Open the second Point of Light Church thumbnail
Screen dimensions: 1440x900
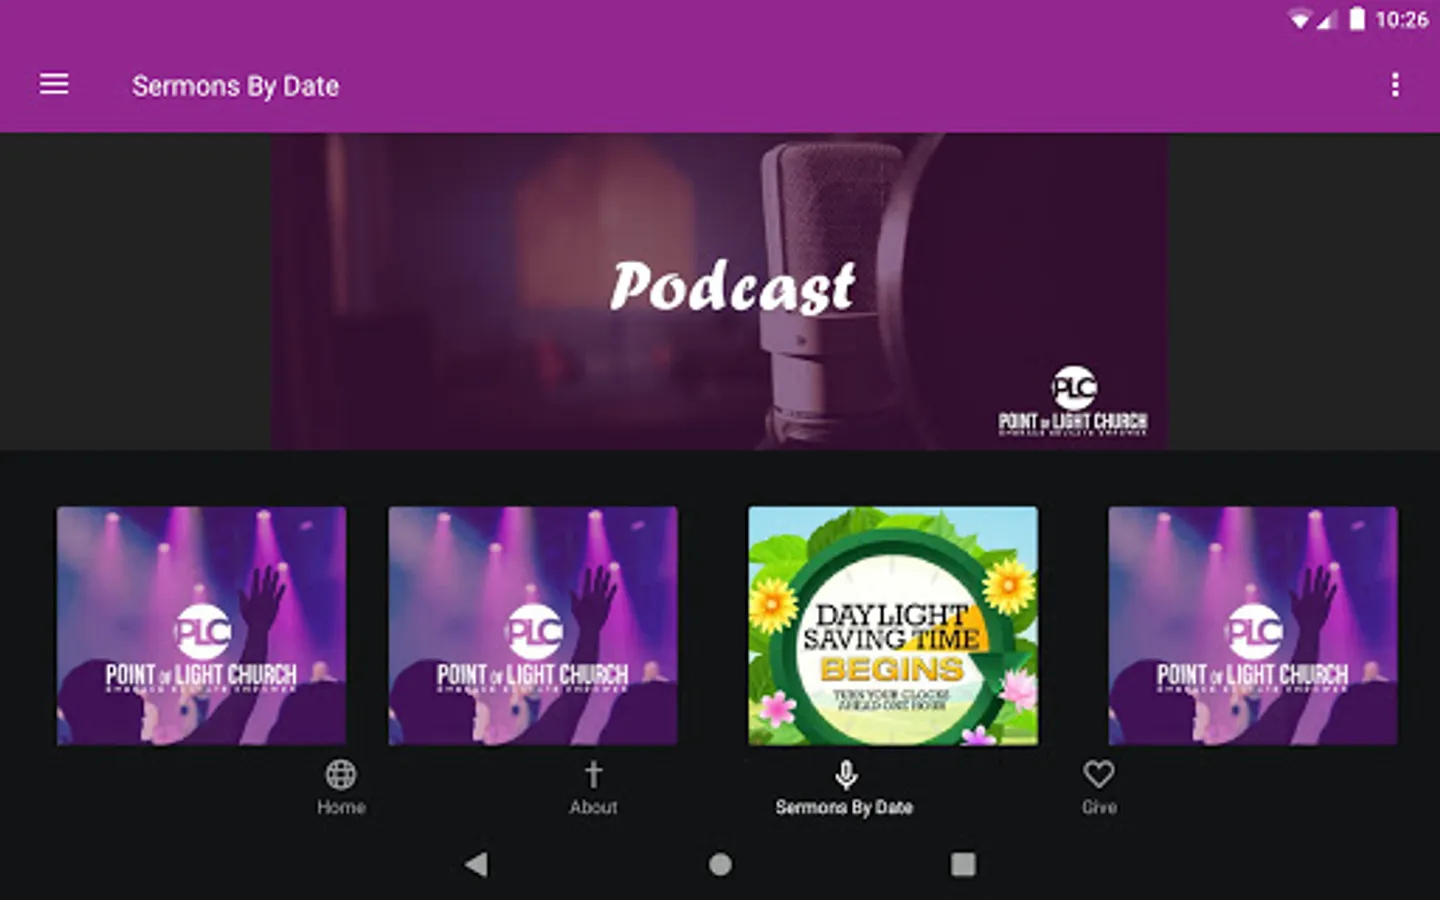(x=533, y=626)
